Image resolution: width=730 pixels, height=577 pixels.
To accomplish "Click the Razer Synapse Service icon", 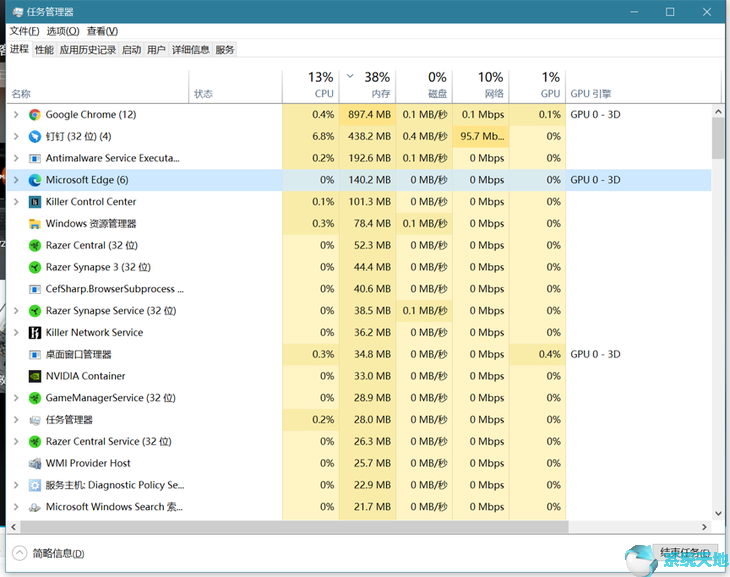I will pyautogui.click(x=34, y=311).
